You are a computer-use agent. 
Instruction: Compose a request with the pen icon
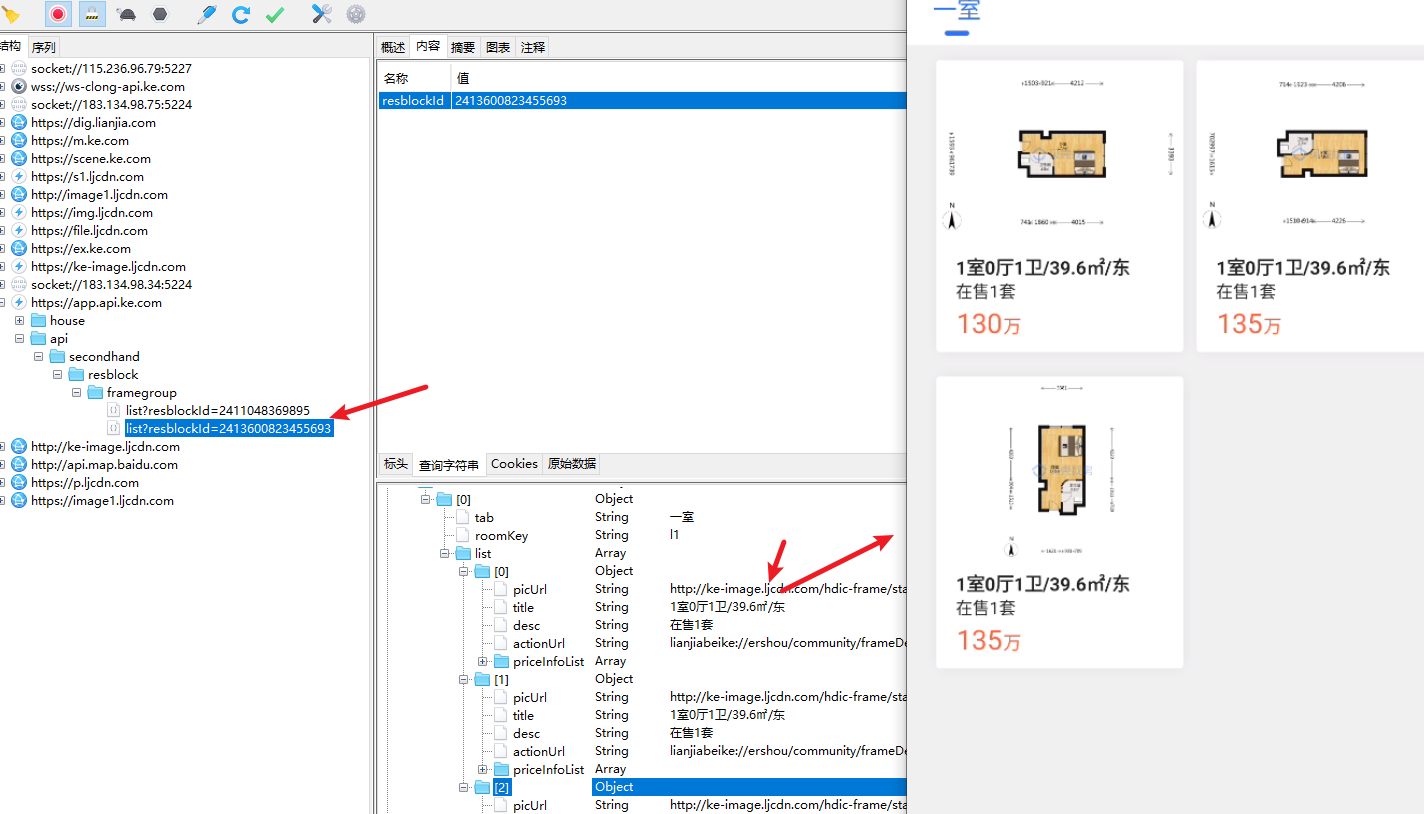[207, 14]
